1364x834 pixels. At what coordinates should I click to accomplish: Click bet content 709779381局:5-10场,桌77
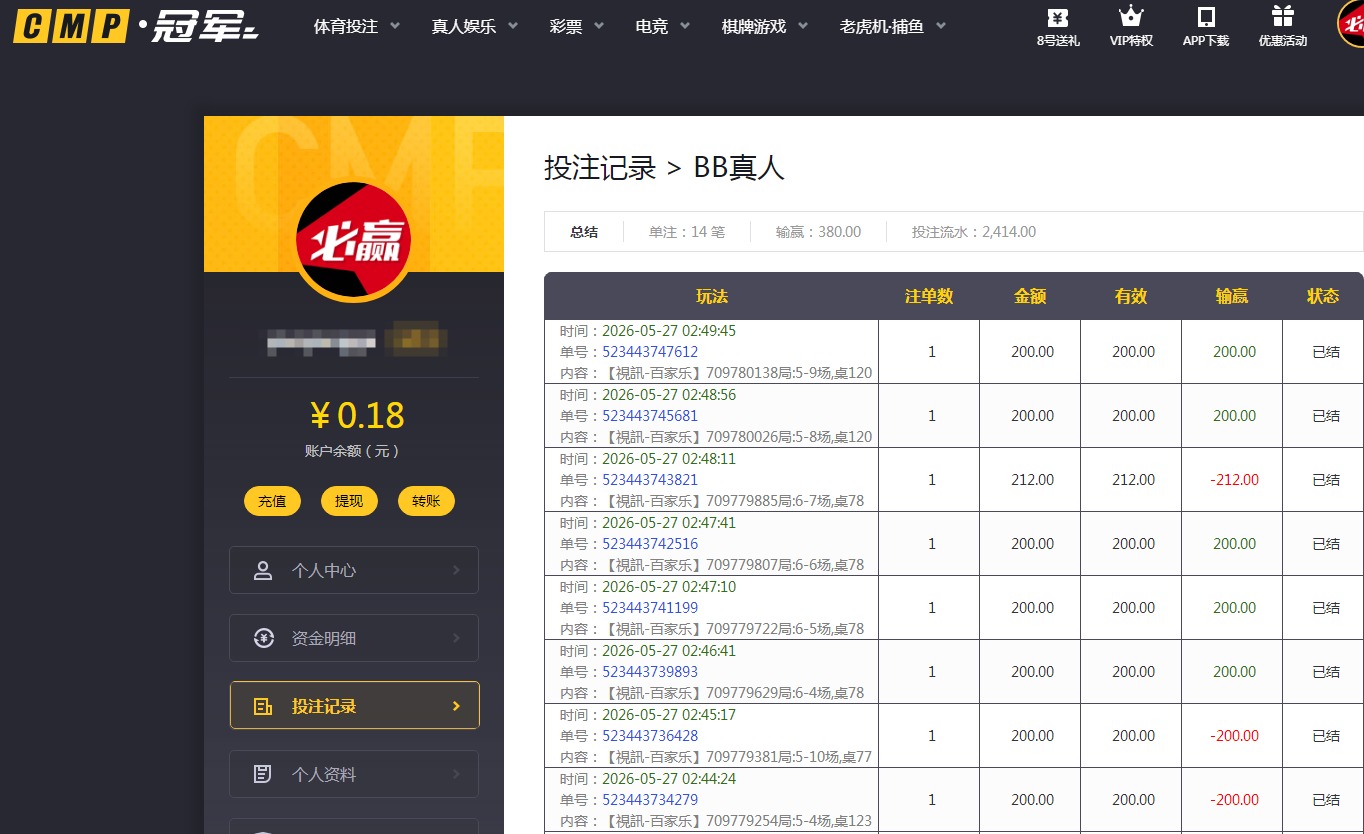[x=789, y=757]
